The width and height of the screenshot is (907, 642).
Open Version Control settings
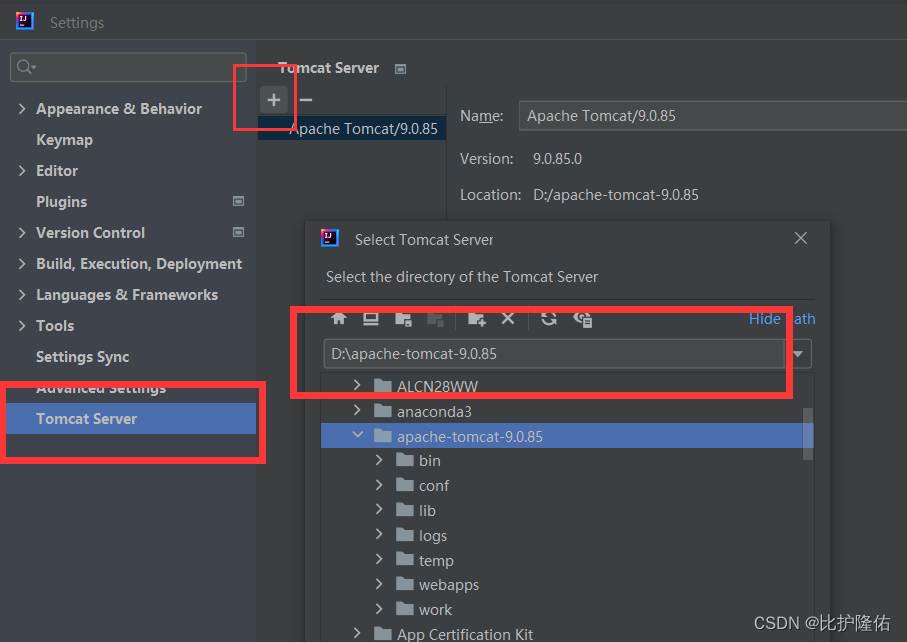90,233
